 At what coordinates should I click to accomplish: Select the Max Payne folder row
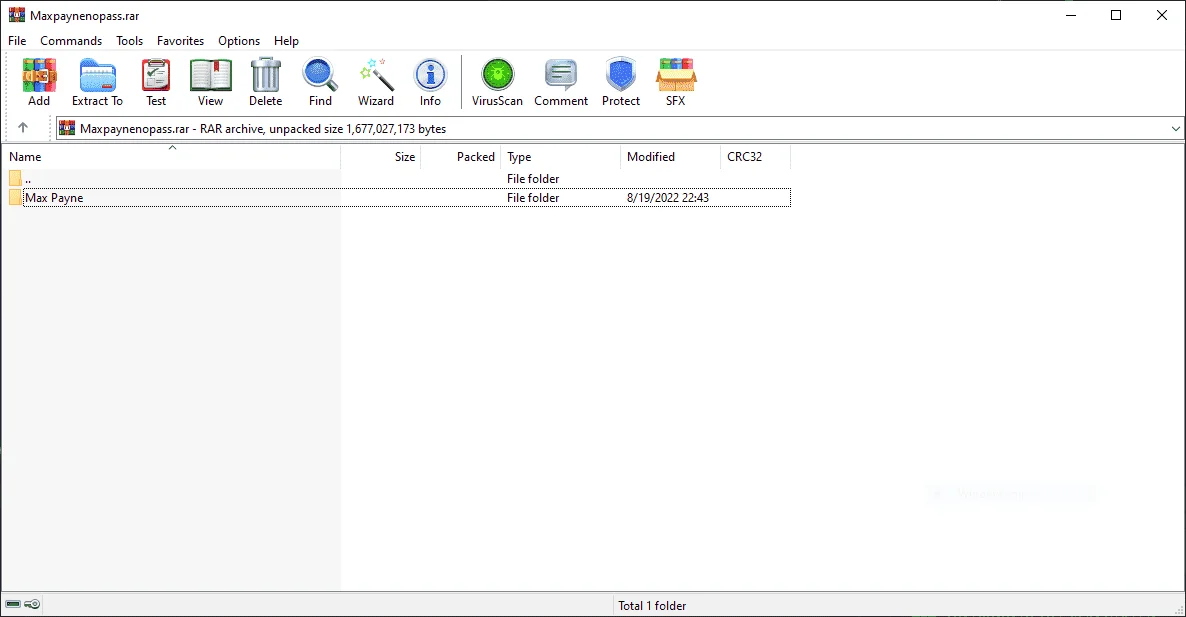[399, 197]
